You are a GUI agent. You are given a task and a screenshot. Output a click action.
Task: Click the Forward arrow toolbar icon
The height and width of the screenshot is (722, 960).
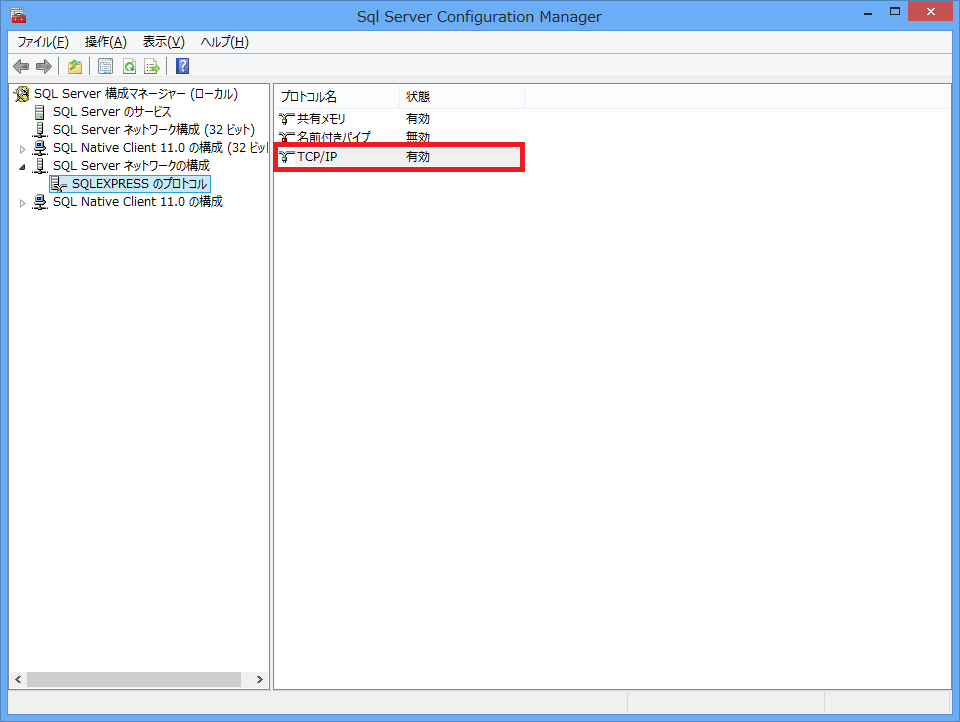click(43, 66)
